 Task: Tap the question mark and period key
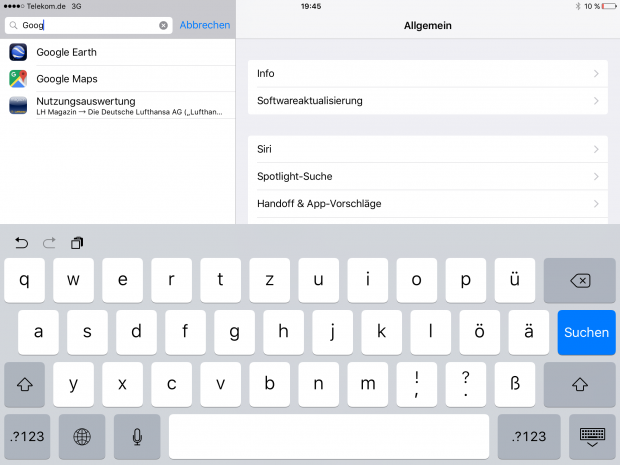click(466, 384)
